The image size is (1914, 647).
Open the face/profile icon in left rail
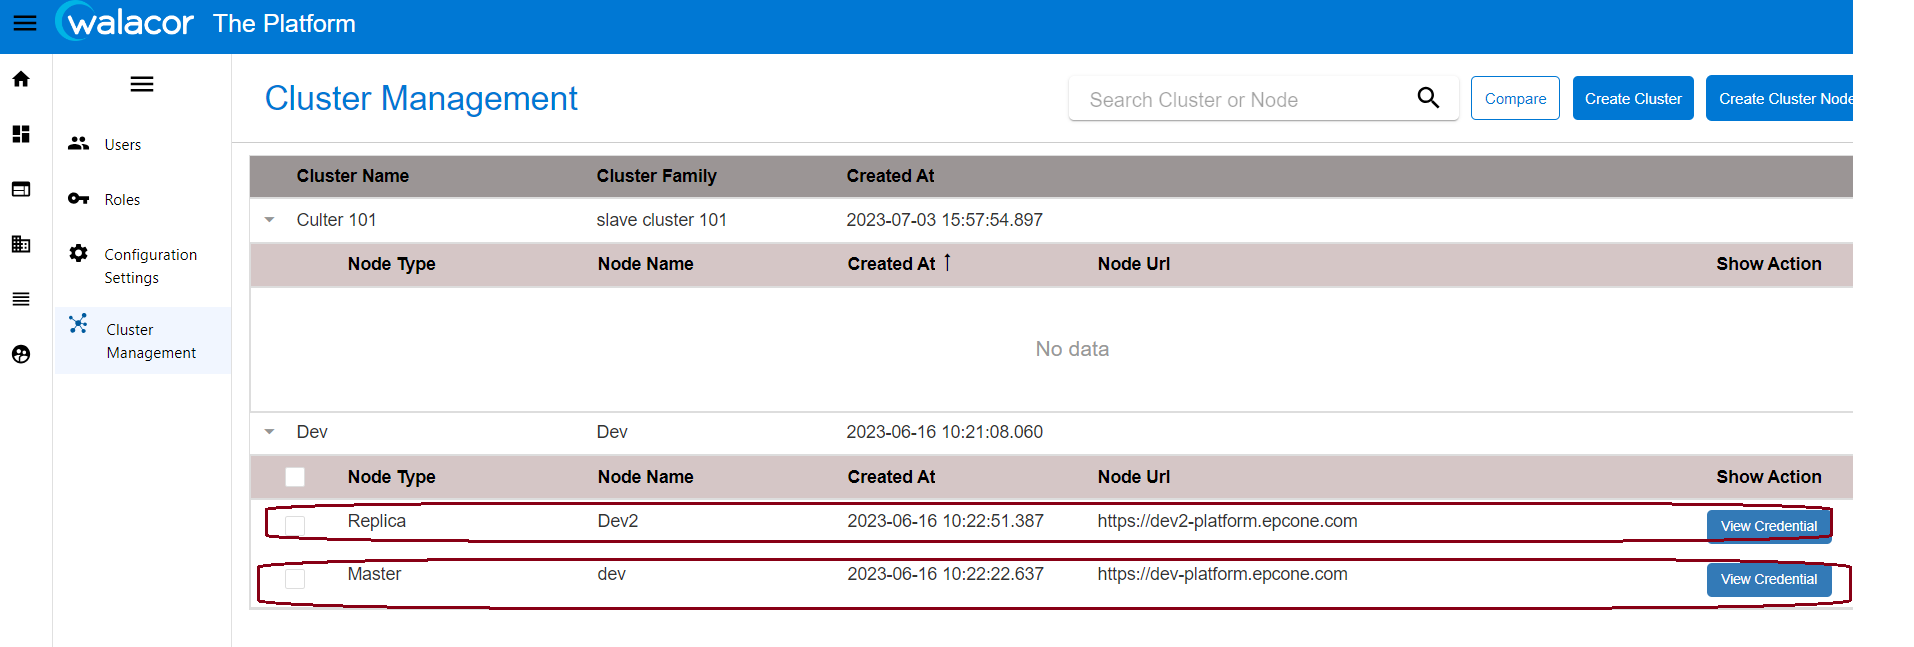pos(21,354)
